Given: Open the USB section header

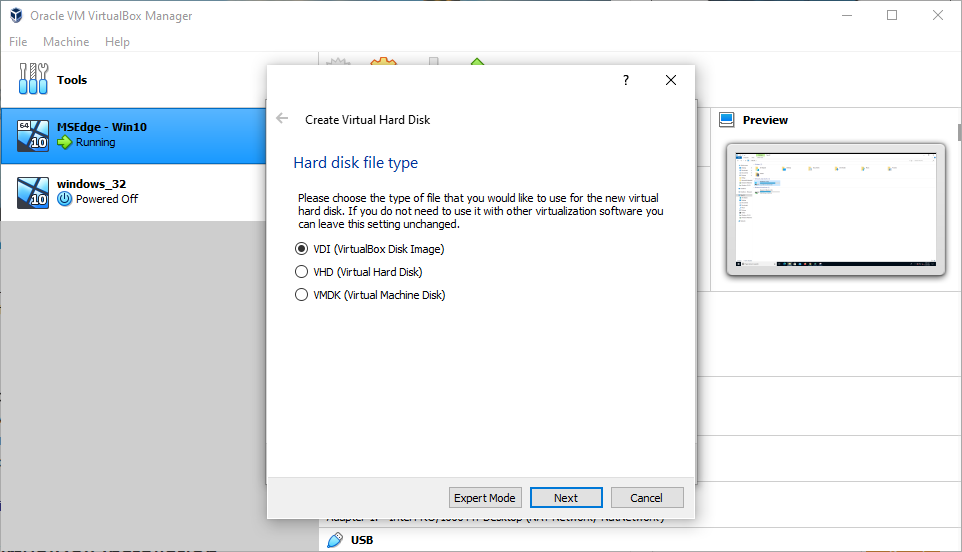Looking at the screenshot, I should 362,540.
